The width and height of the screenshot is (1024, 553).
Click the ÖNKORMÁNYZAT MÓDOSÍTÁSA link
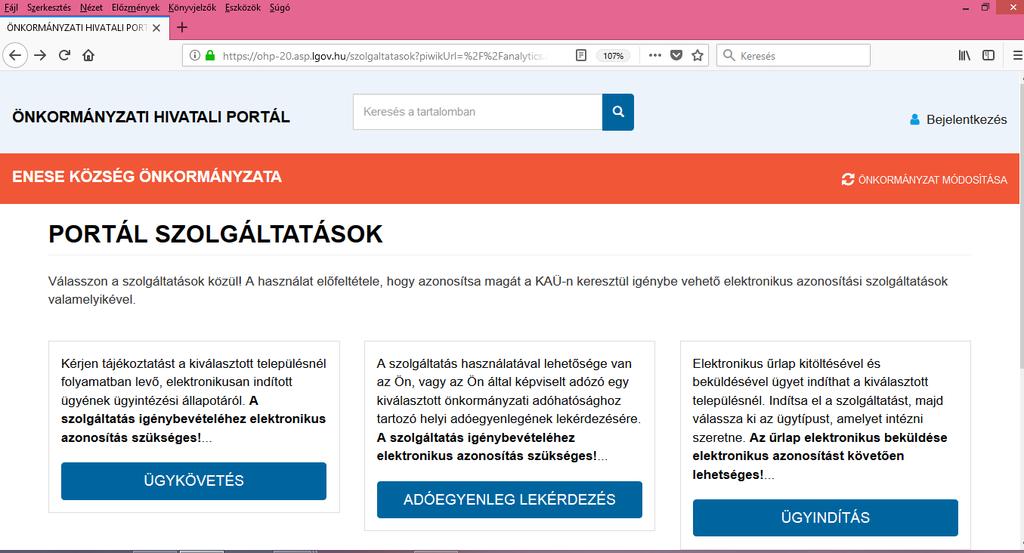(933, 180)
